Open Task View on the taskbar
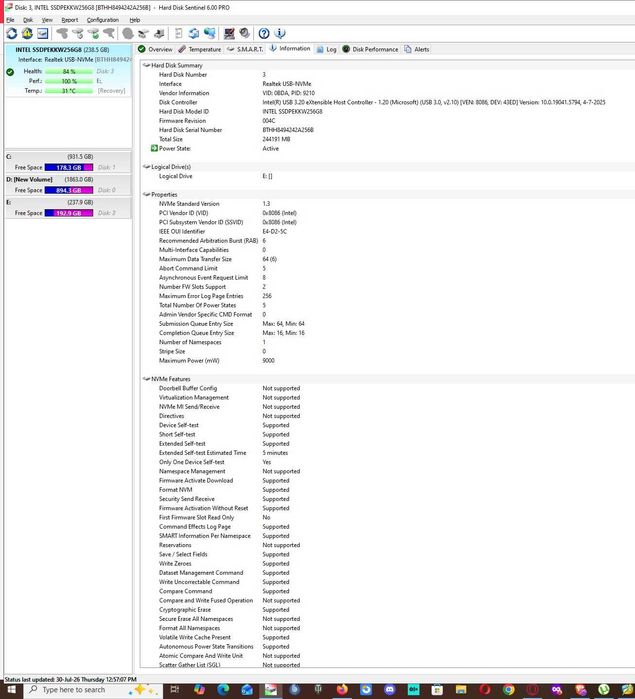Image resolution: width=635 pixels, height=699 pixels. pos(175,690)
